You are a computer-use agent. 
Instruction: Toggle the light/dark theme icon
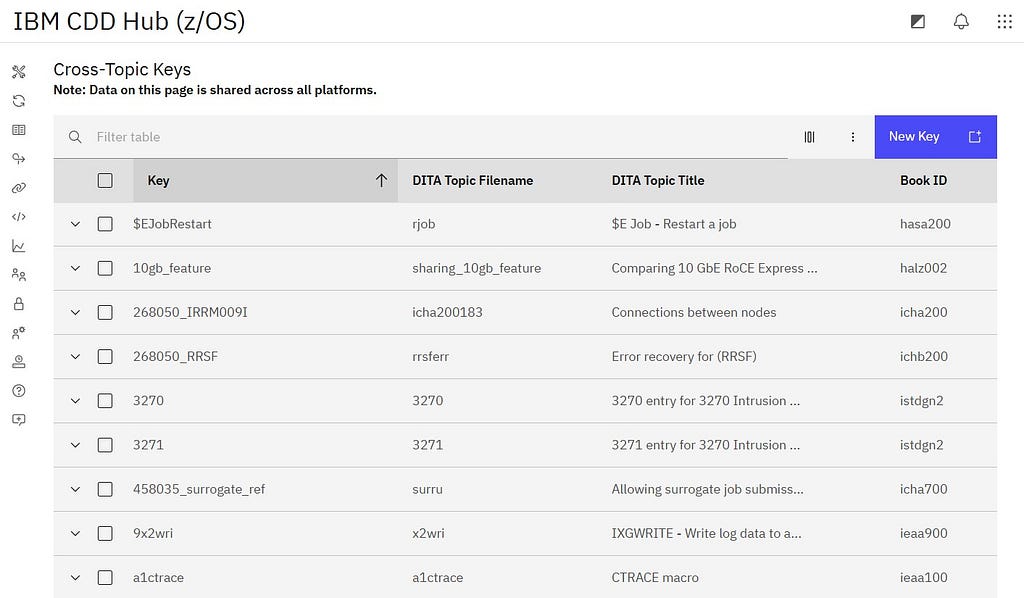918,21
